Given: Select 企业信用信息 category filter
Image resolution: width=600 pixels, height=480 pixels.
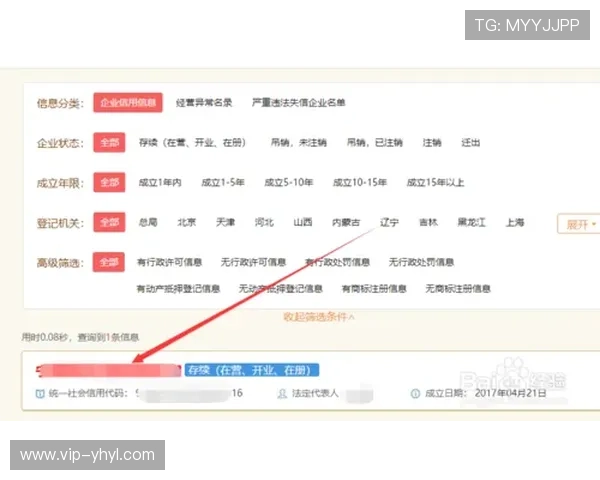Looking at the screenshot, I should coord(128,103).
